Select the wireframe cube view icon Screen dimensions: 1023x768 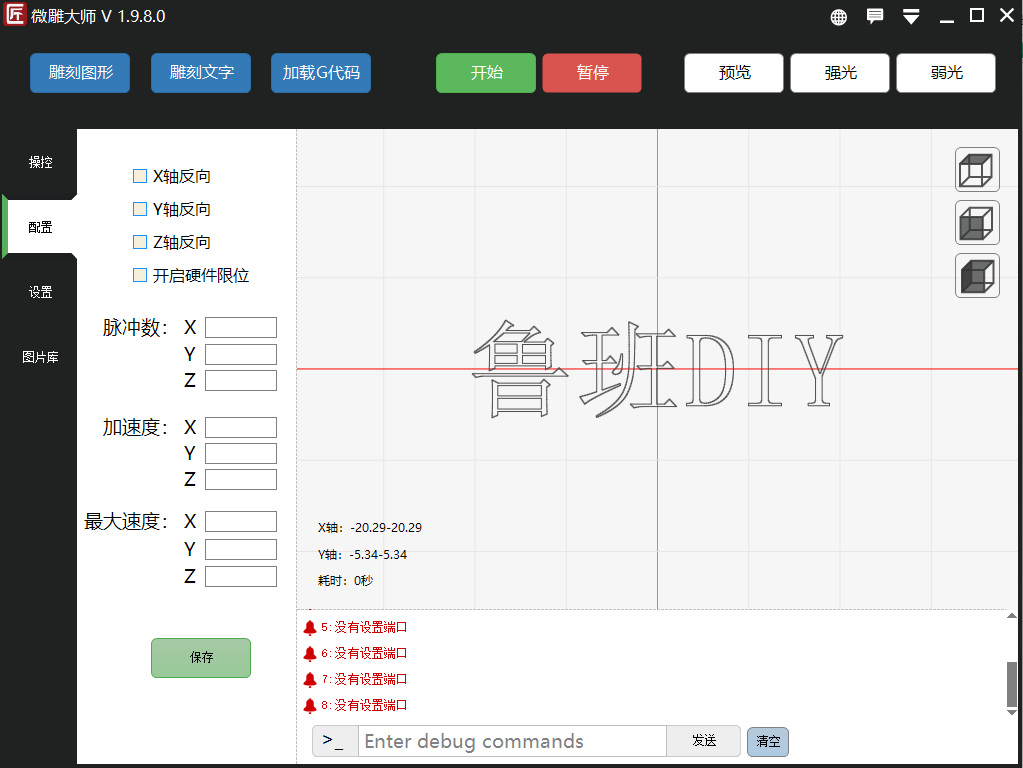click(x=977, y=169)
